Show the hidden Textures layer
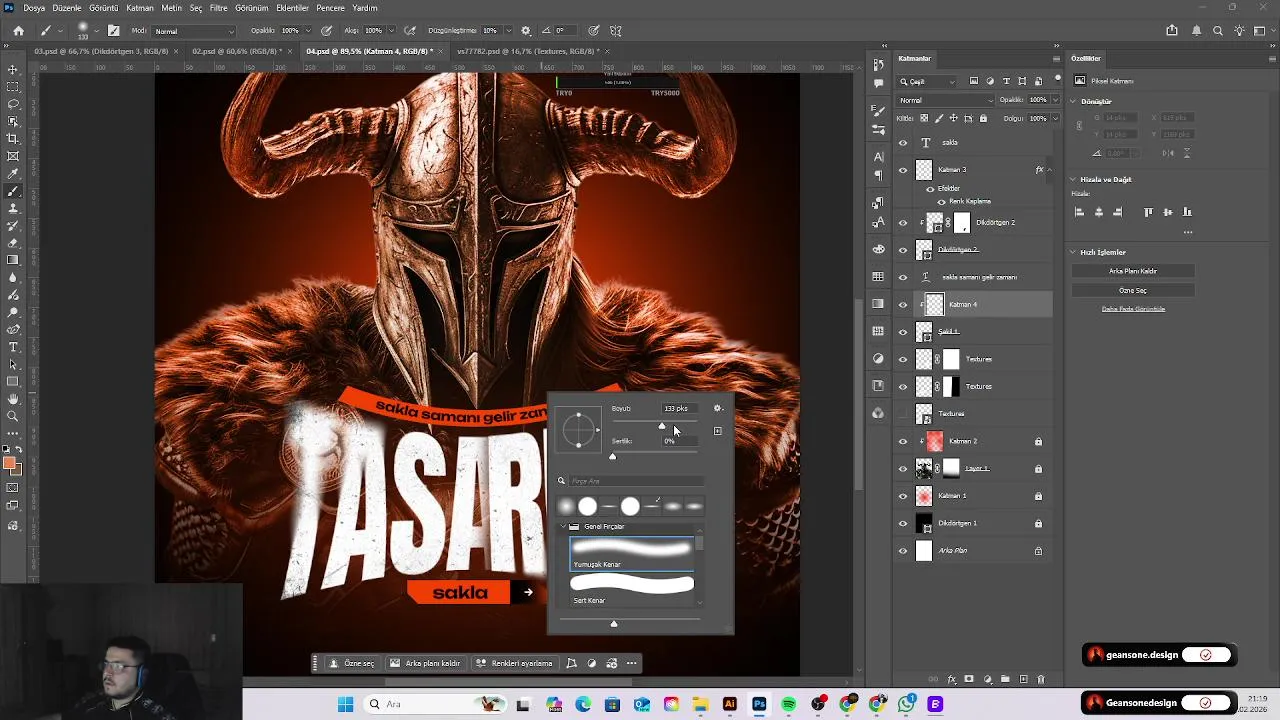The height and width of the screenshot is (720, 1280). coord(903,414)
